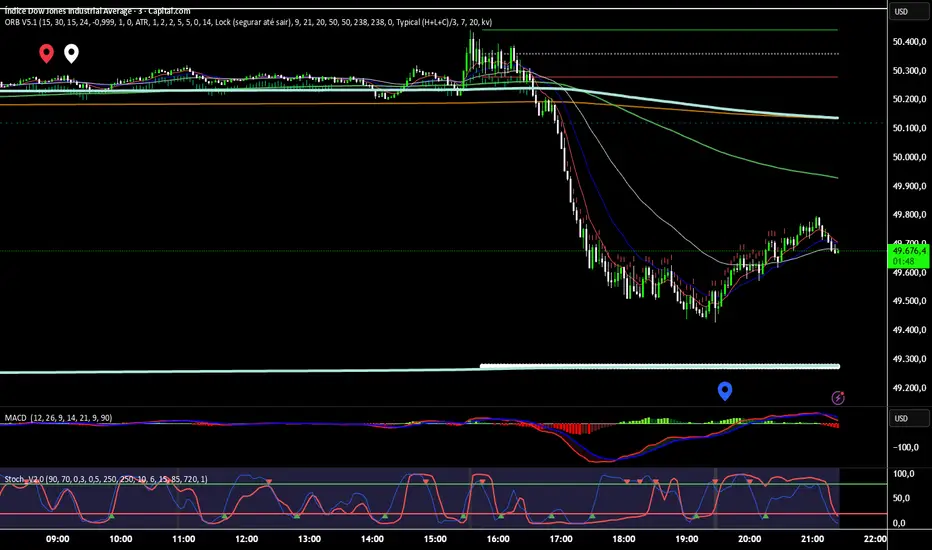Screen dimensions: 932x550
Task: Click the 21:00 time axis label
Action: (811, 538)
